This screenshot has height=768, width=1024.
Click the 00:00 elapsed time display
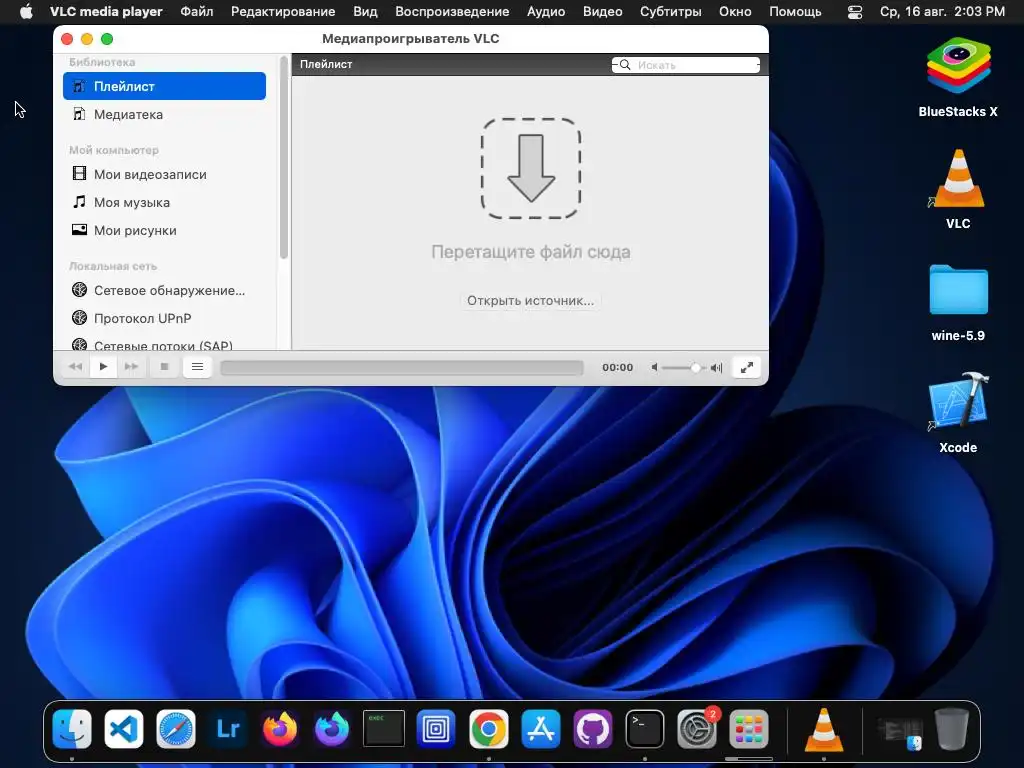(617, 368)
